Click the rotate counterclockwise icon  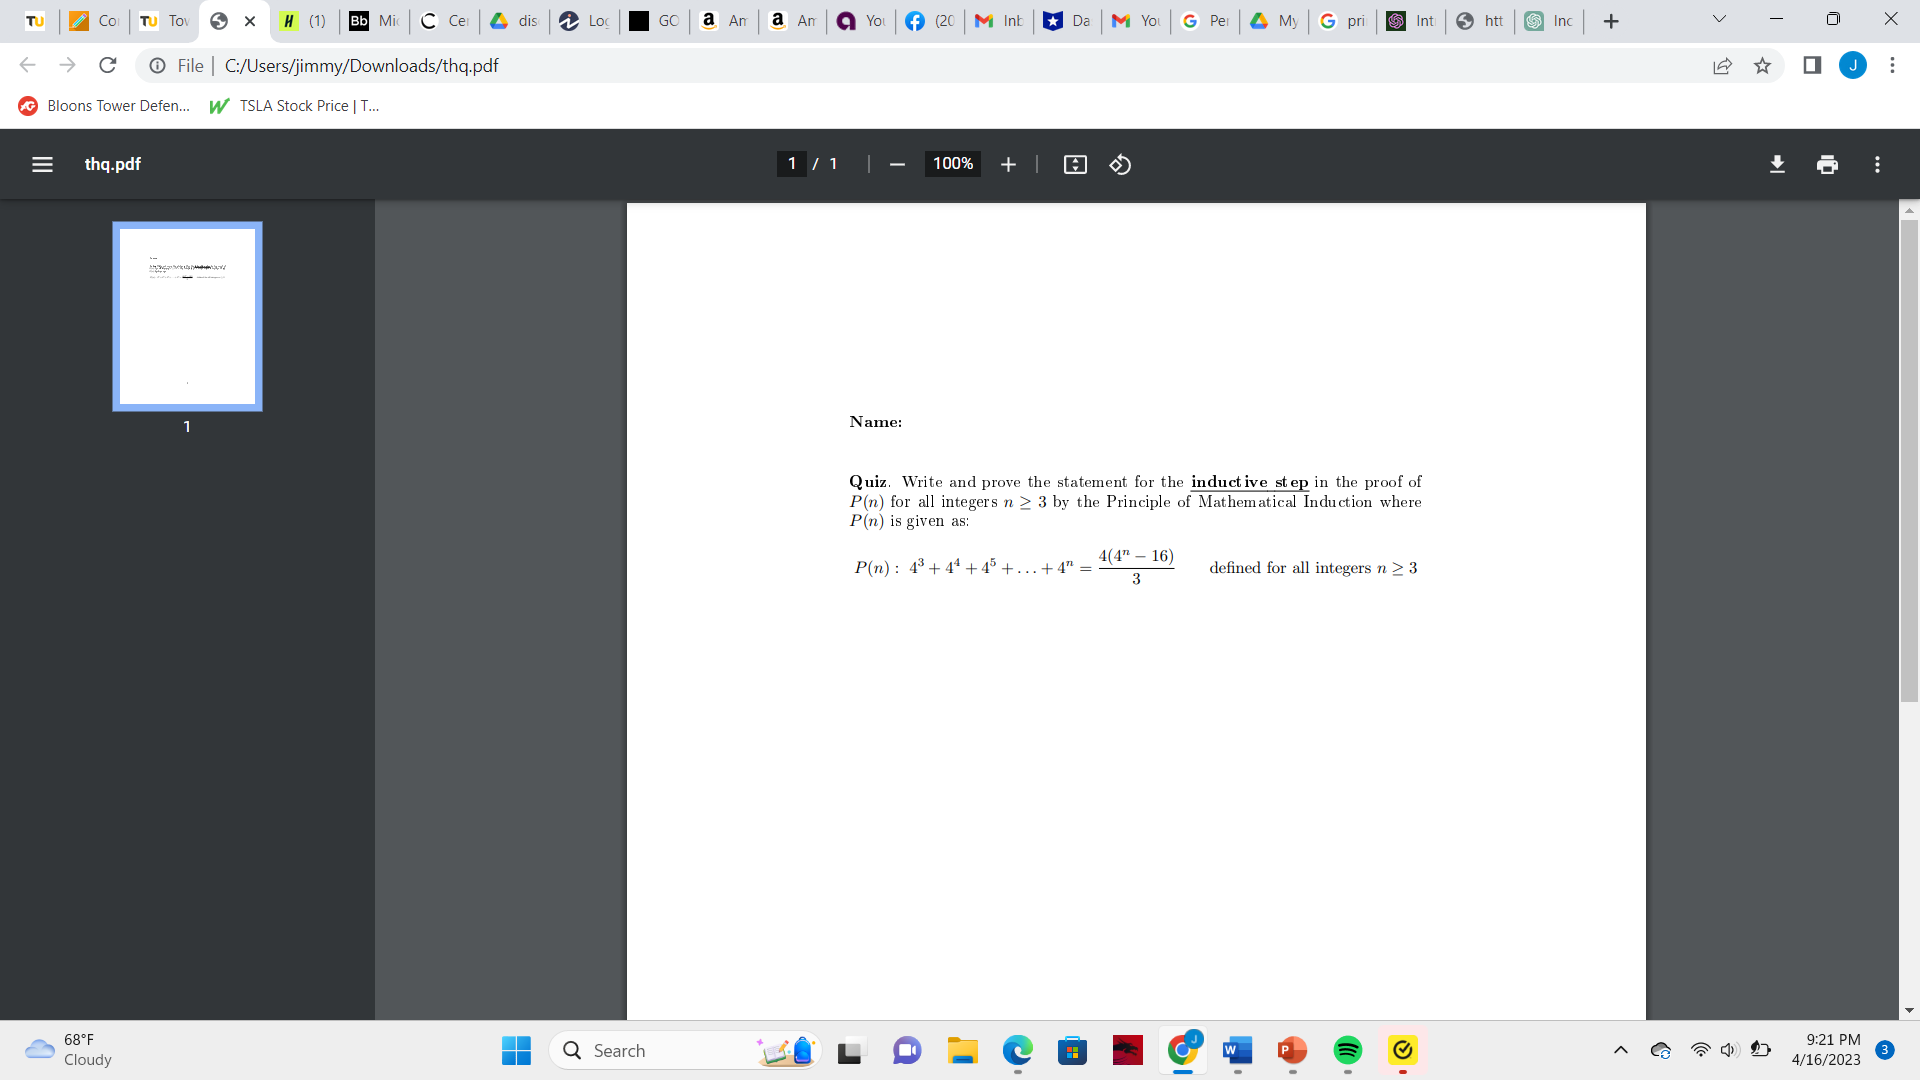tap(1120, 164)
